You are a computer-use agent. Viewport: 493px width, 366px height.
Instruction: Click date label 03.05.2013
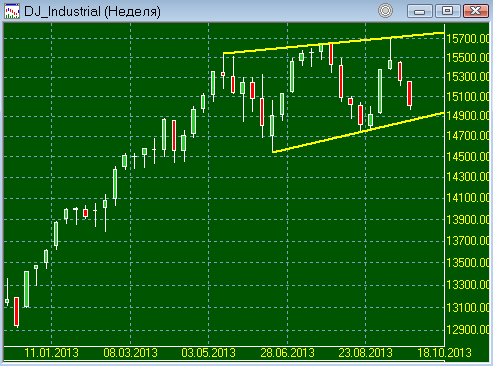tap(209, 353)
